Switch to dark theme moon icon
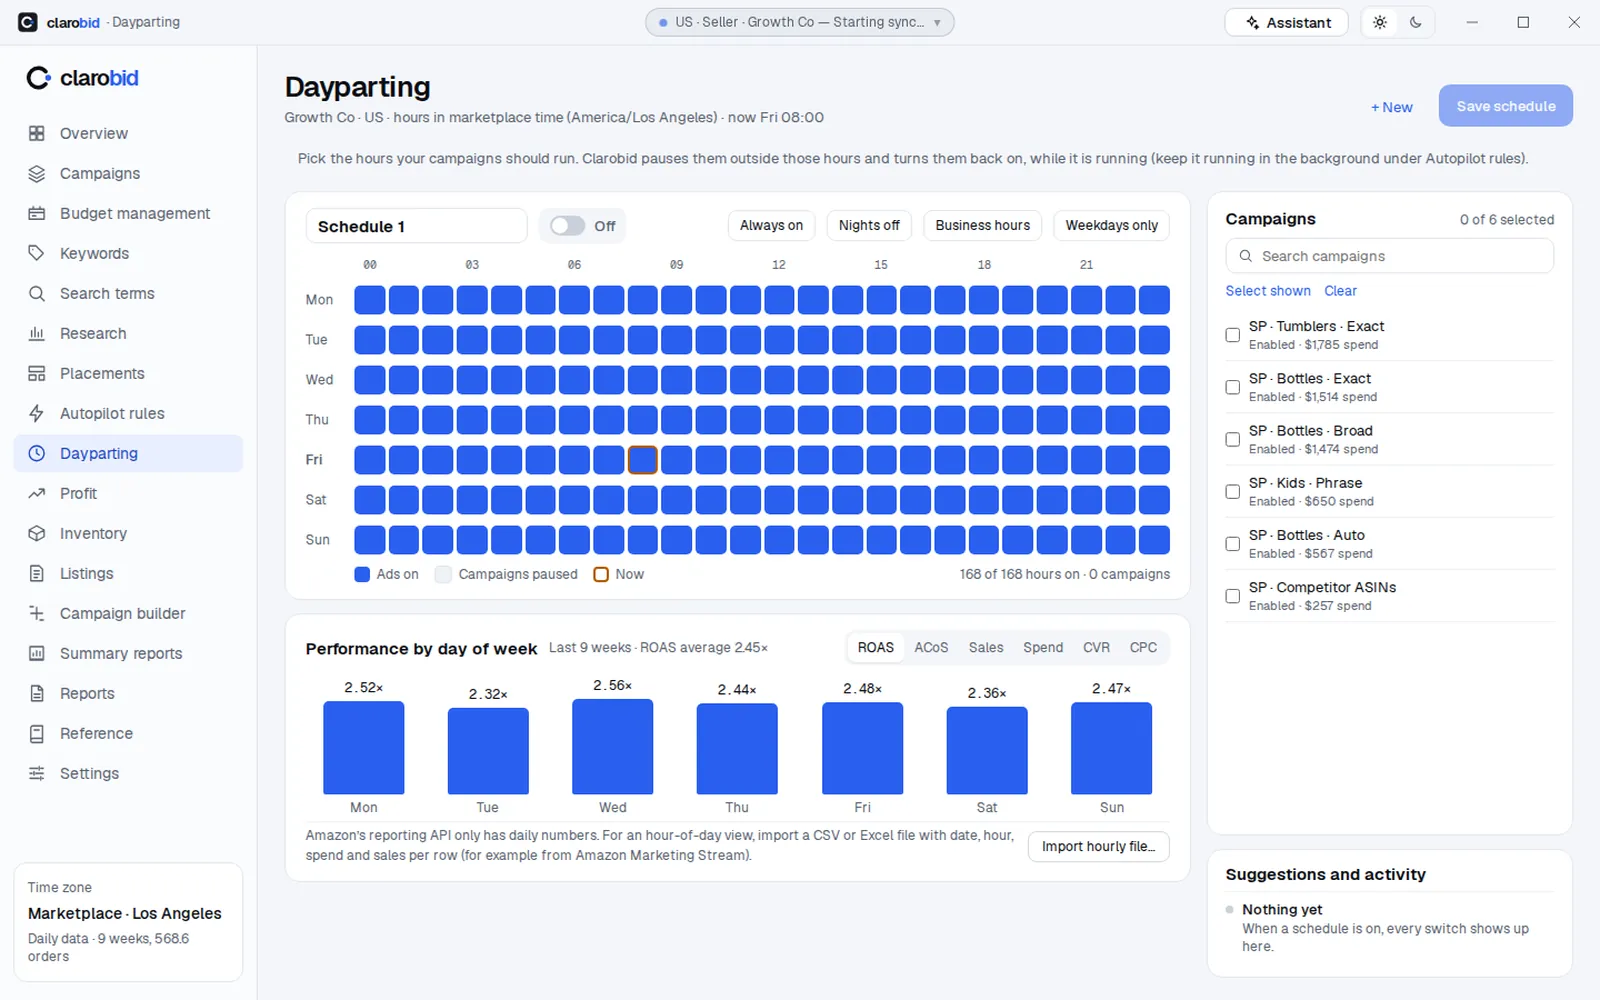 click(1416, 22)
